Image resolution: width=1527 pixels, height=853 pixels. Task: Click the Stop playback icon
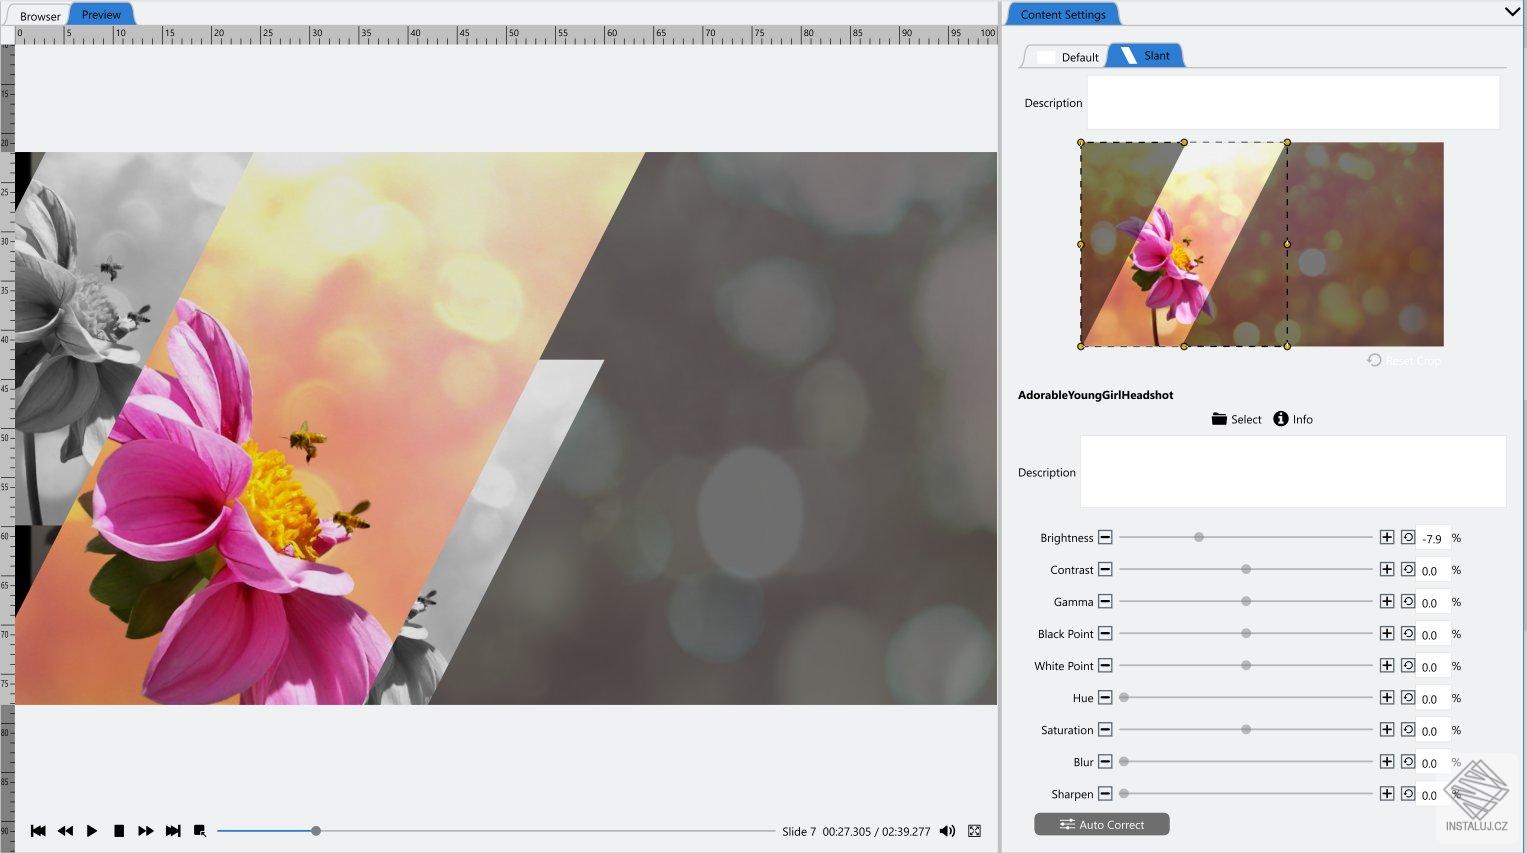click(119, 830)
